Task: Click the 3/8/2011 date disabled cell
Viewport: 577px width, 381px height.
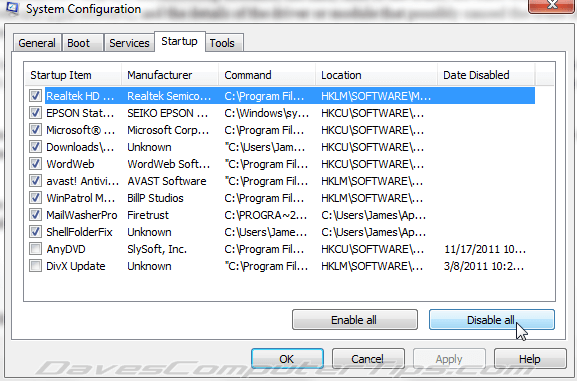Action: pyautogui.click(x=484, y=266)
